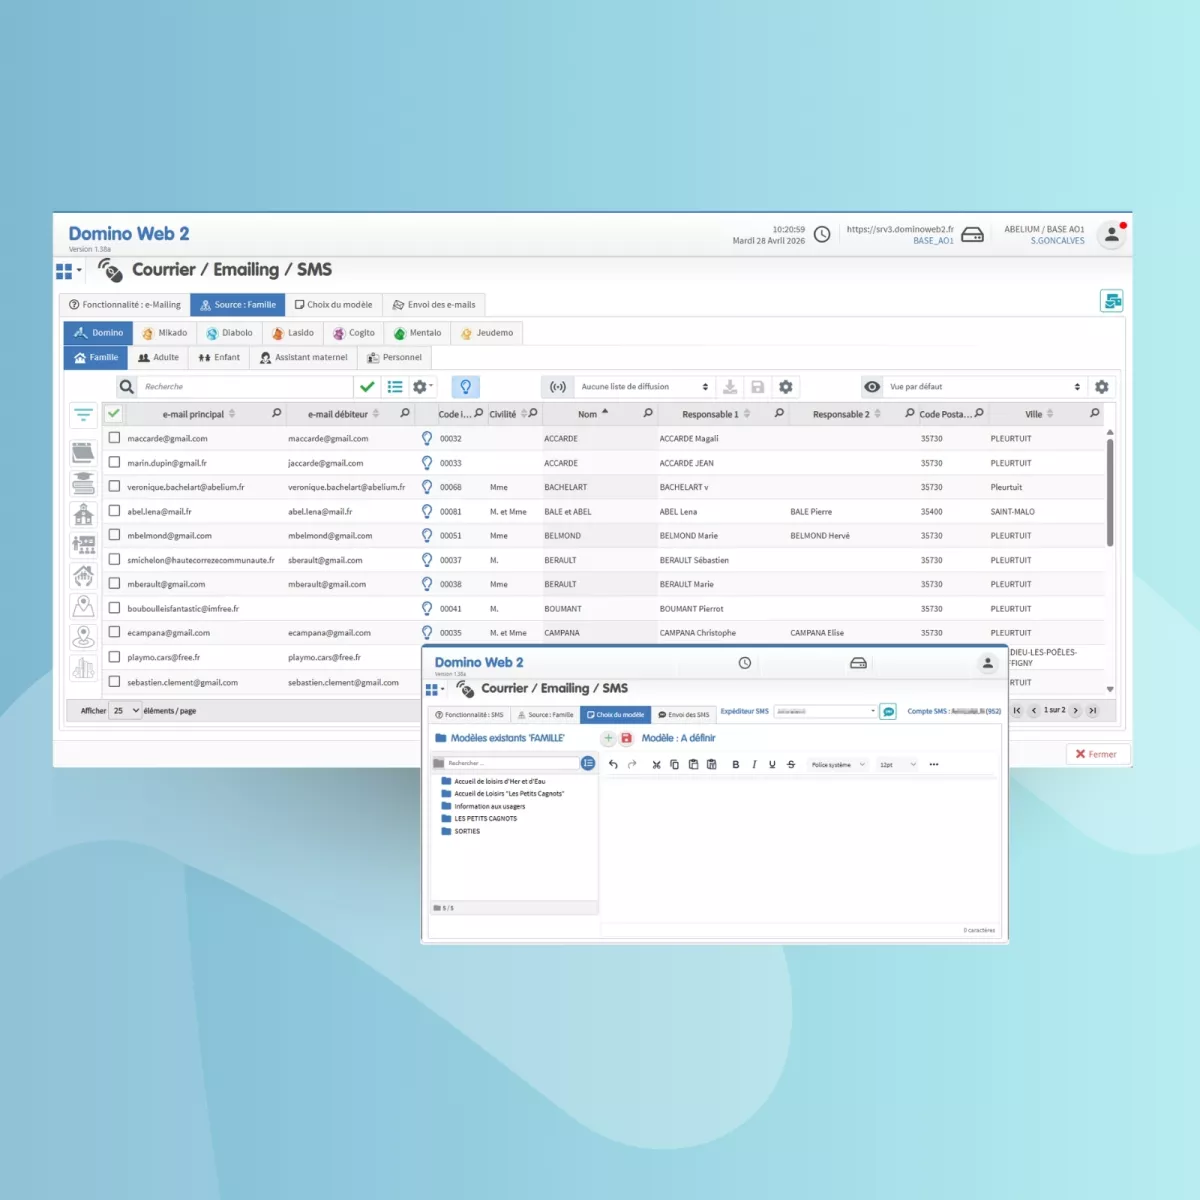Click the undo arrow in SMS editor
This screenshot has width=1200, height=1200.
pos(613,764)
